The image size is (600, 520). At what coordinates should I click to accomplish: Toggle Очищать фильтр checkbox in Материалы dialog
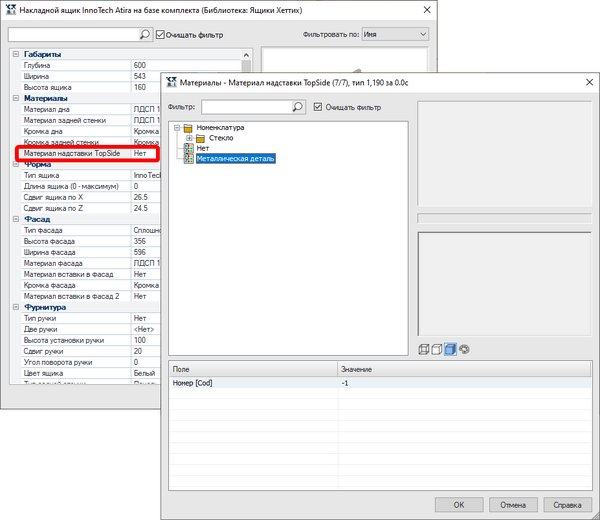tap(318, 107)
